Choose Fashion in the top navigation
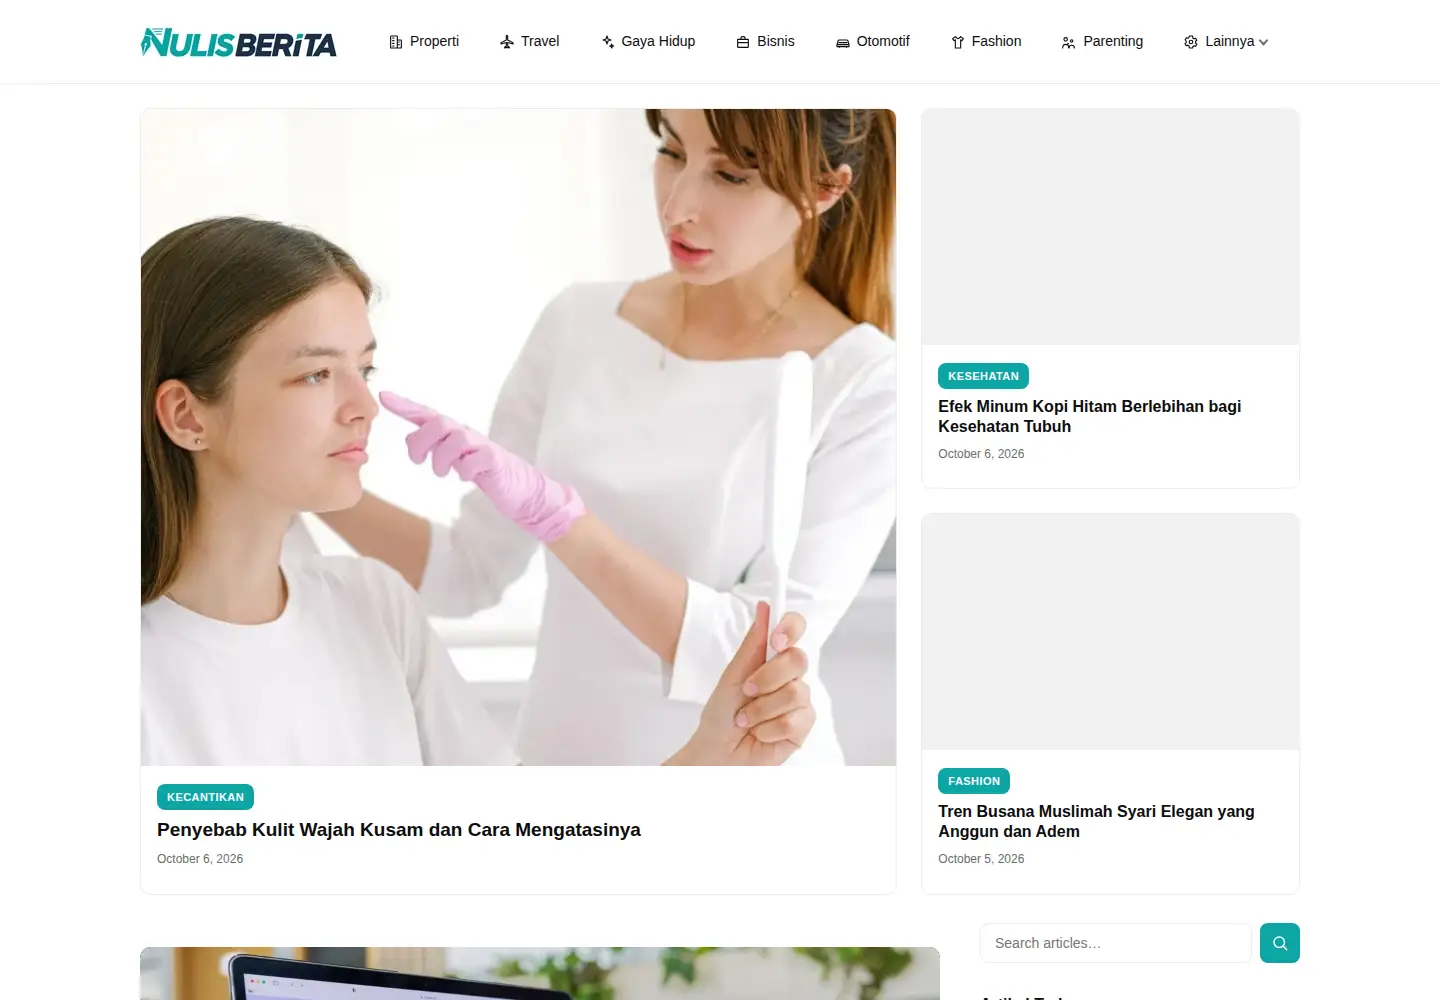 click(986, 41)
